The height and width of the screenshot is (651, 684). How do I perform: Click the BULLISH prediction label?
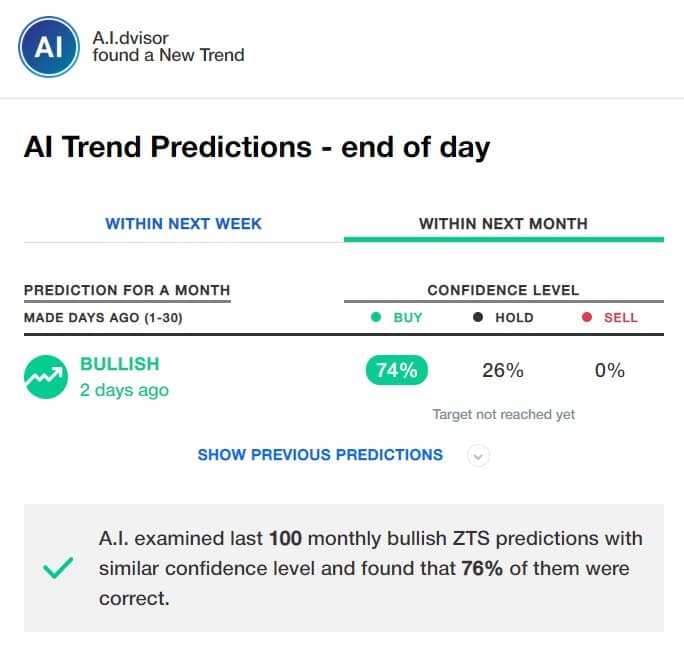click(119, 364)
